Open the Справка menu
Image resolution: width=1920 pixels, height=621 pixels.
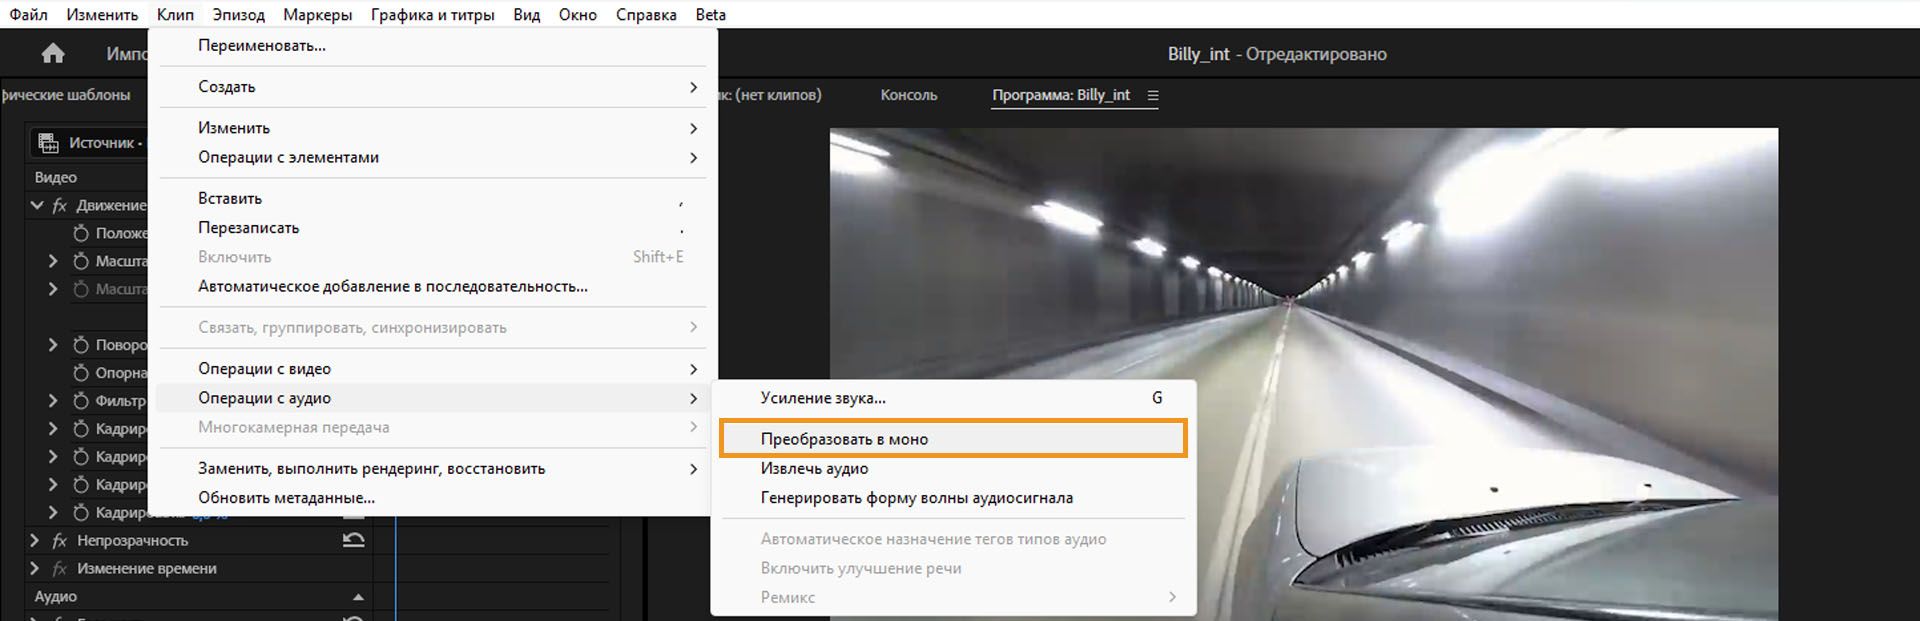point(646,14)
